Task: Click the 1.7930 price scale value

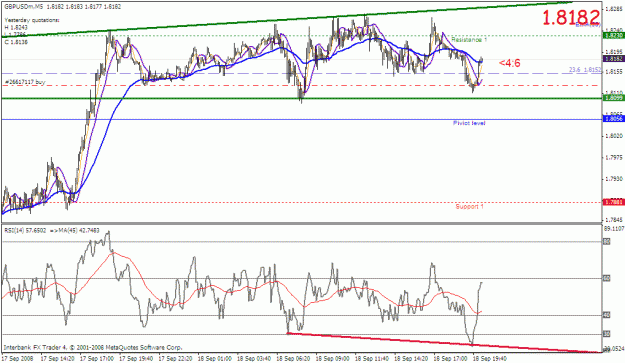Action: pos(614,179)
